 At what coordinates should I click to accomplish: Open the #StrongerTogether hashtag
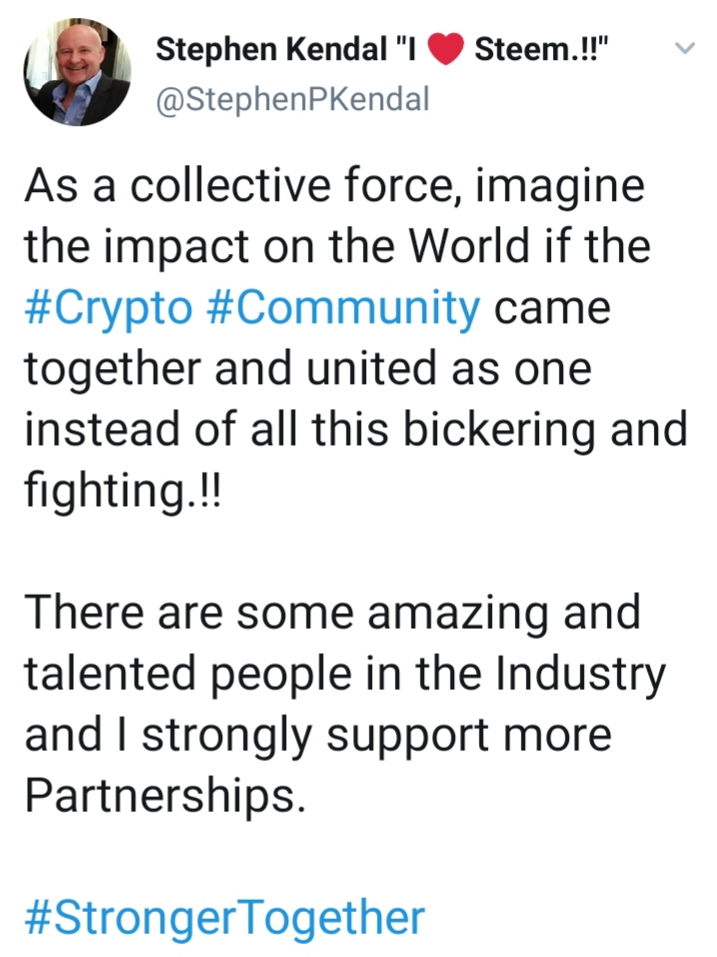pyautogui.click(x=225, y=917)
